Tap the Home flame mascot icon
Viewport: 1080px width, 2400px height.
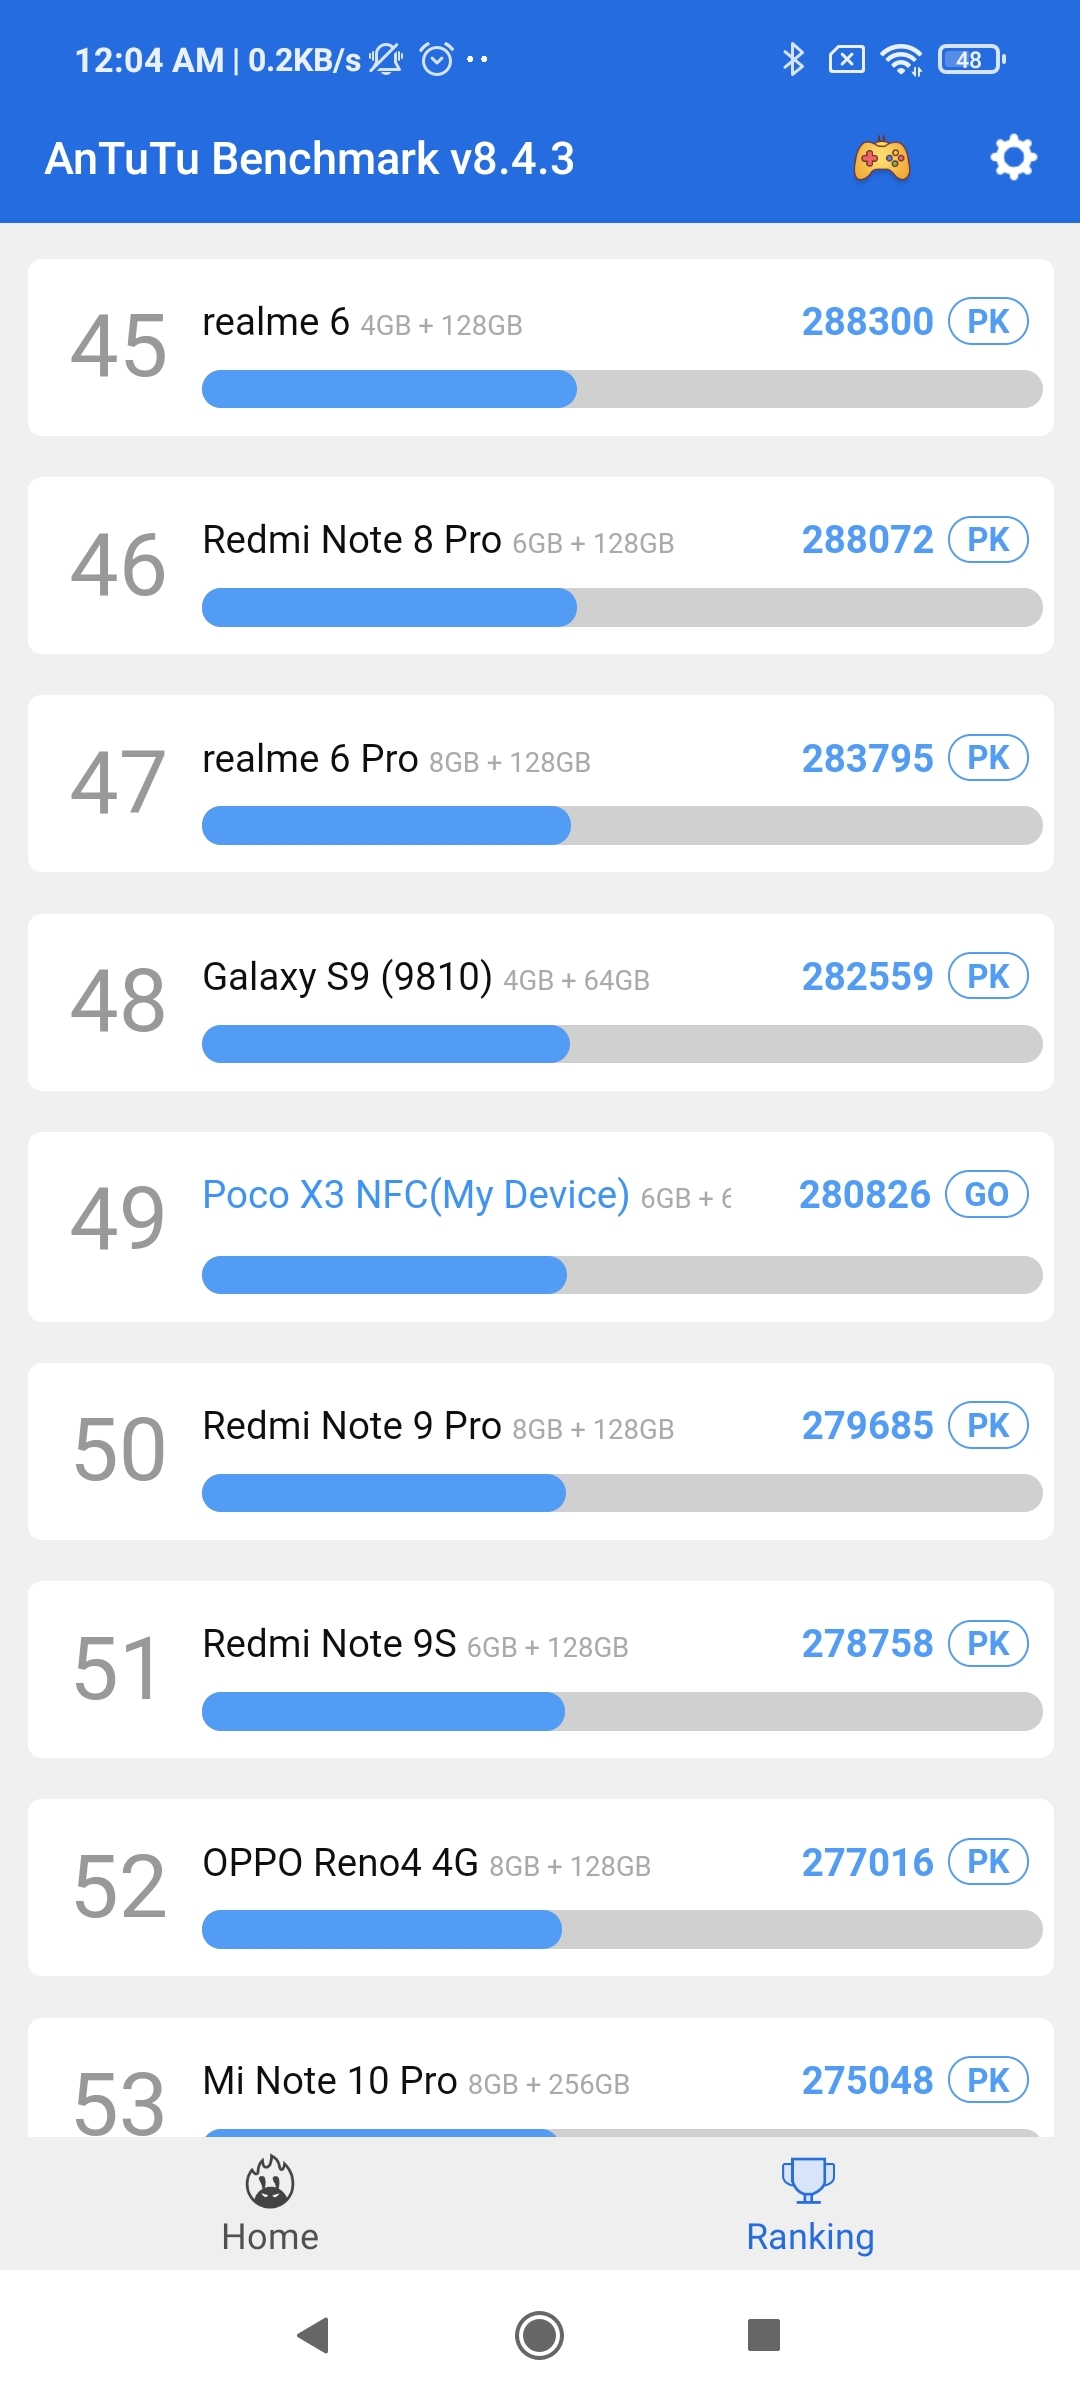[270, 2181]
